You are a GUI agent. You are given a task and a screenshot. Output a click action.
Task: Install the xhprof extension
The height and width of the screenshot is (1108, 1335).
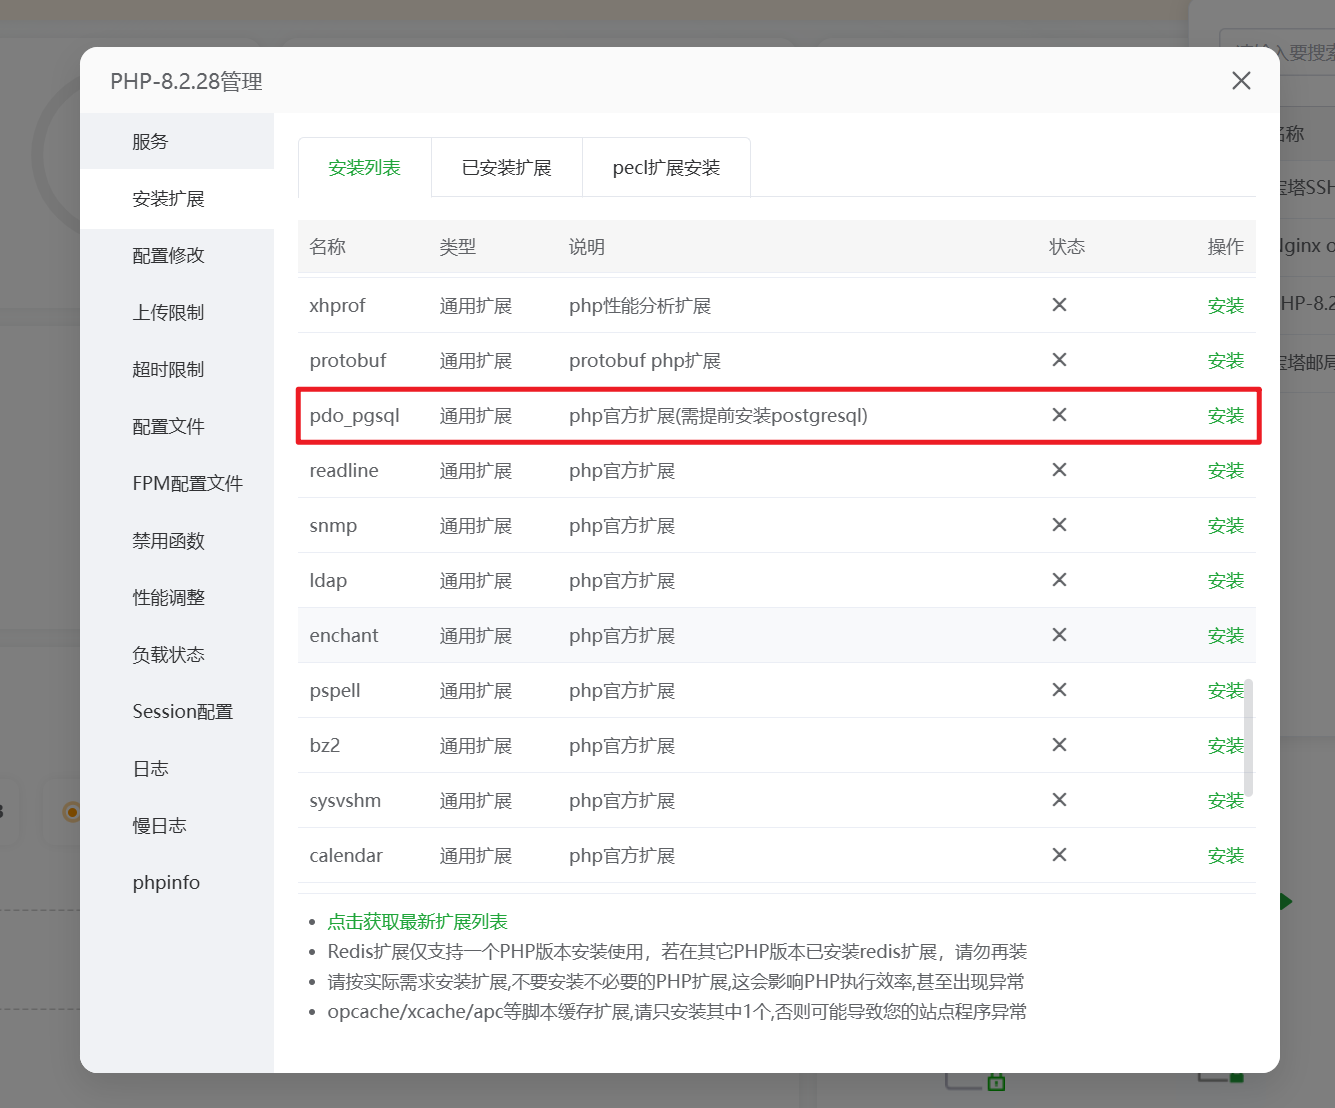tap(1225, 306)
